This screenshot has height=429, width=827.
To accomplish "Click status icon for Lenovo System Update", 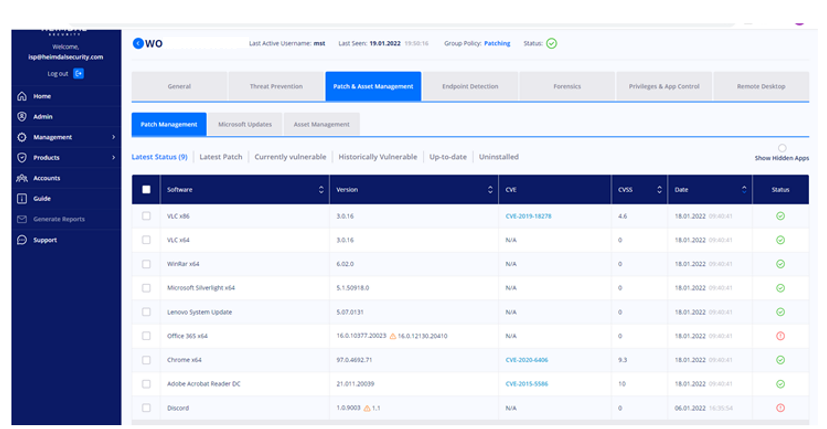I will pos(781,312).
